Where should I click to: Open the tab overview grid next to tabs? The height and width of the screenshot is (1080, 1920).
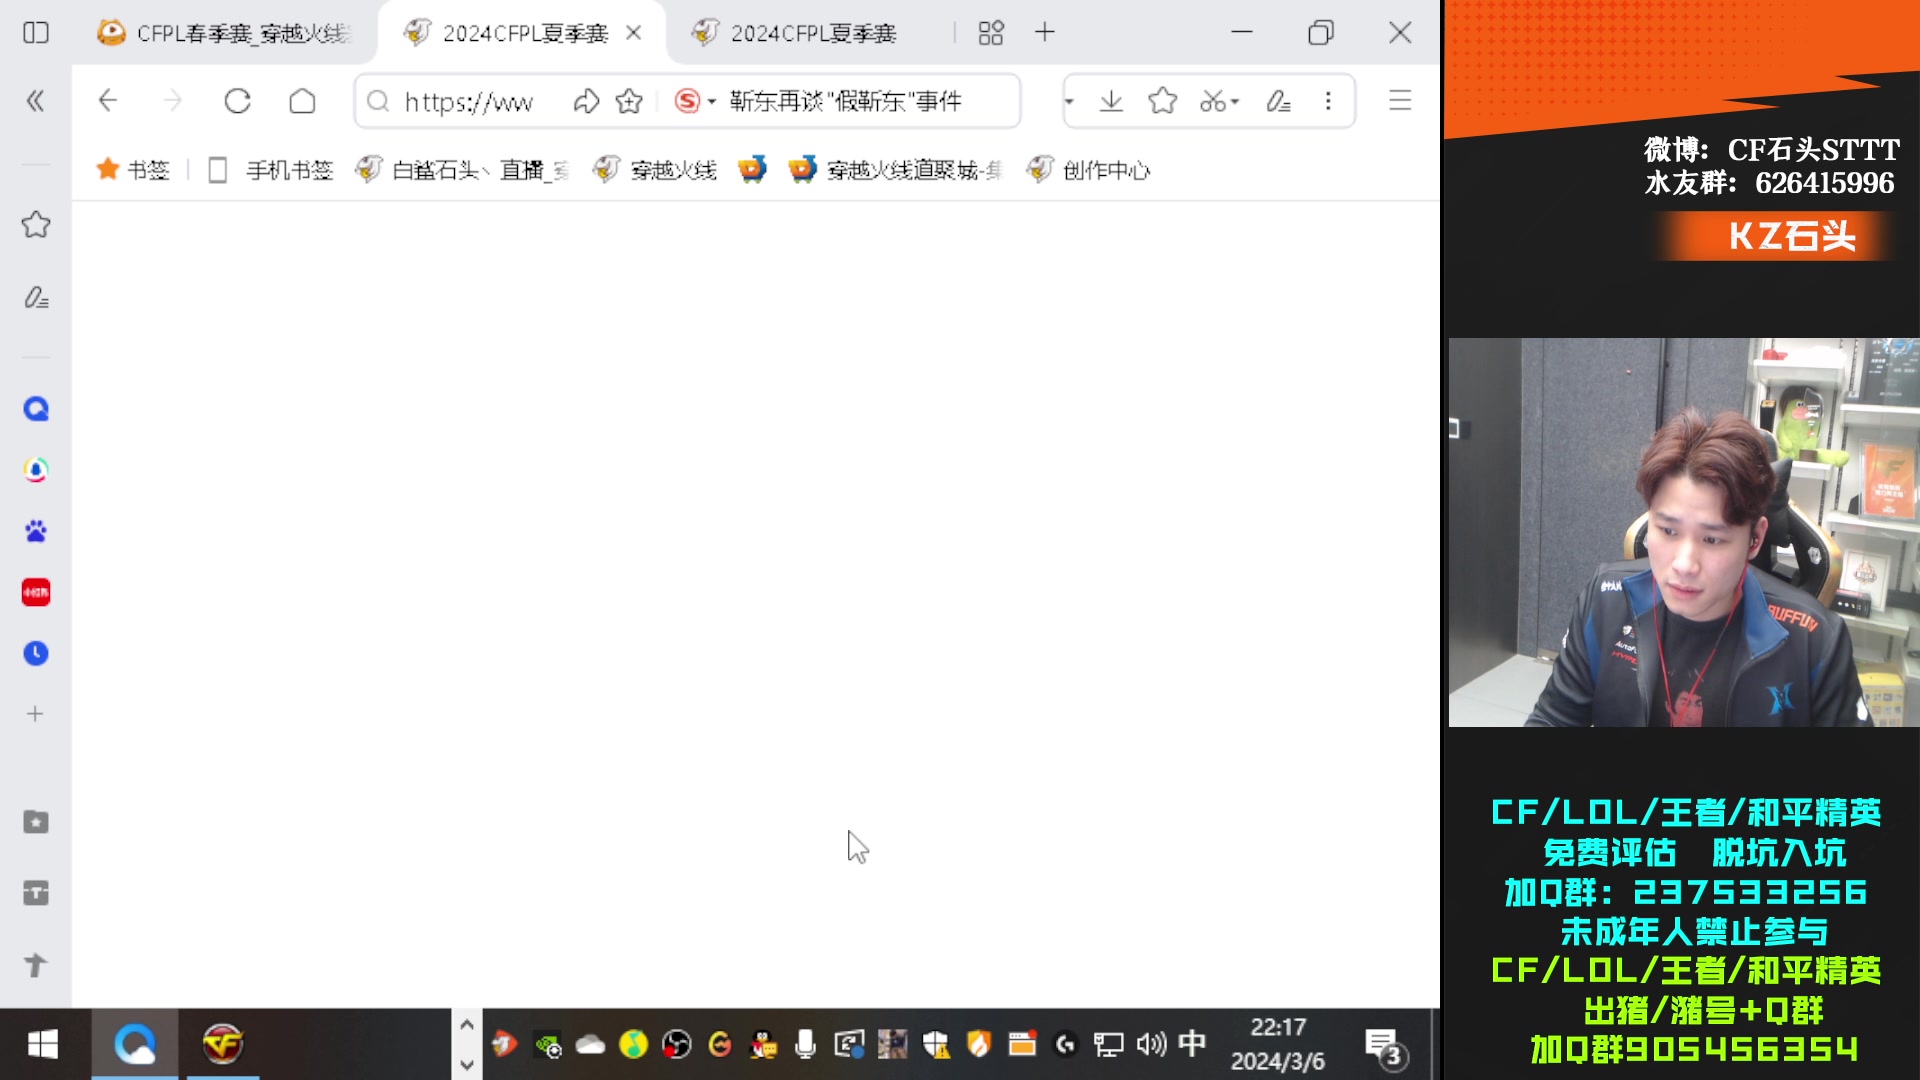coord(990,32)
